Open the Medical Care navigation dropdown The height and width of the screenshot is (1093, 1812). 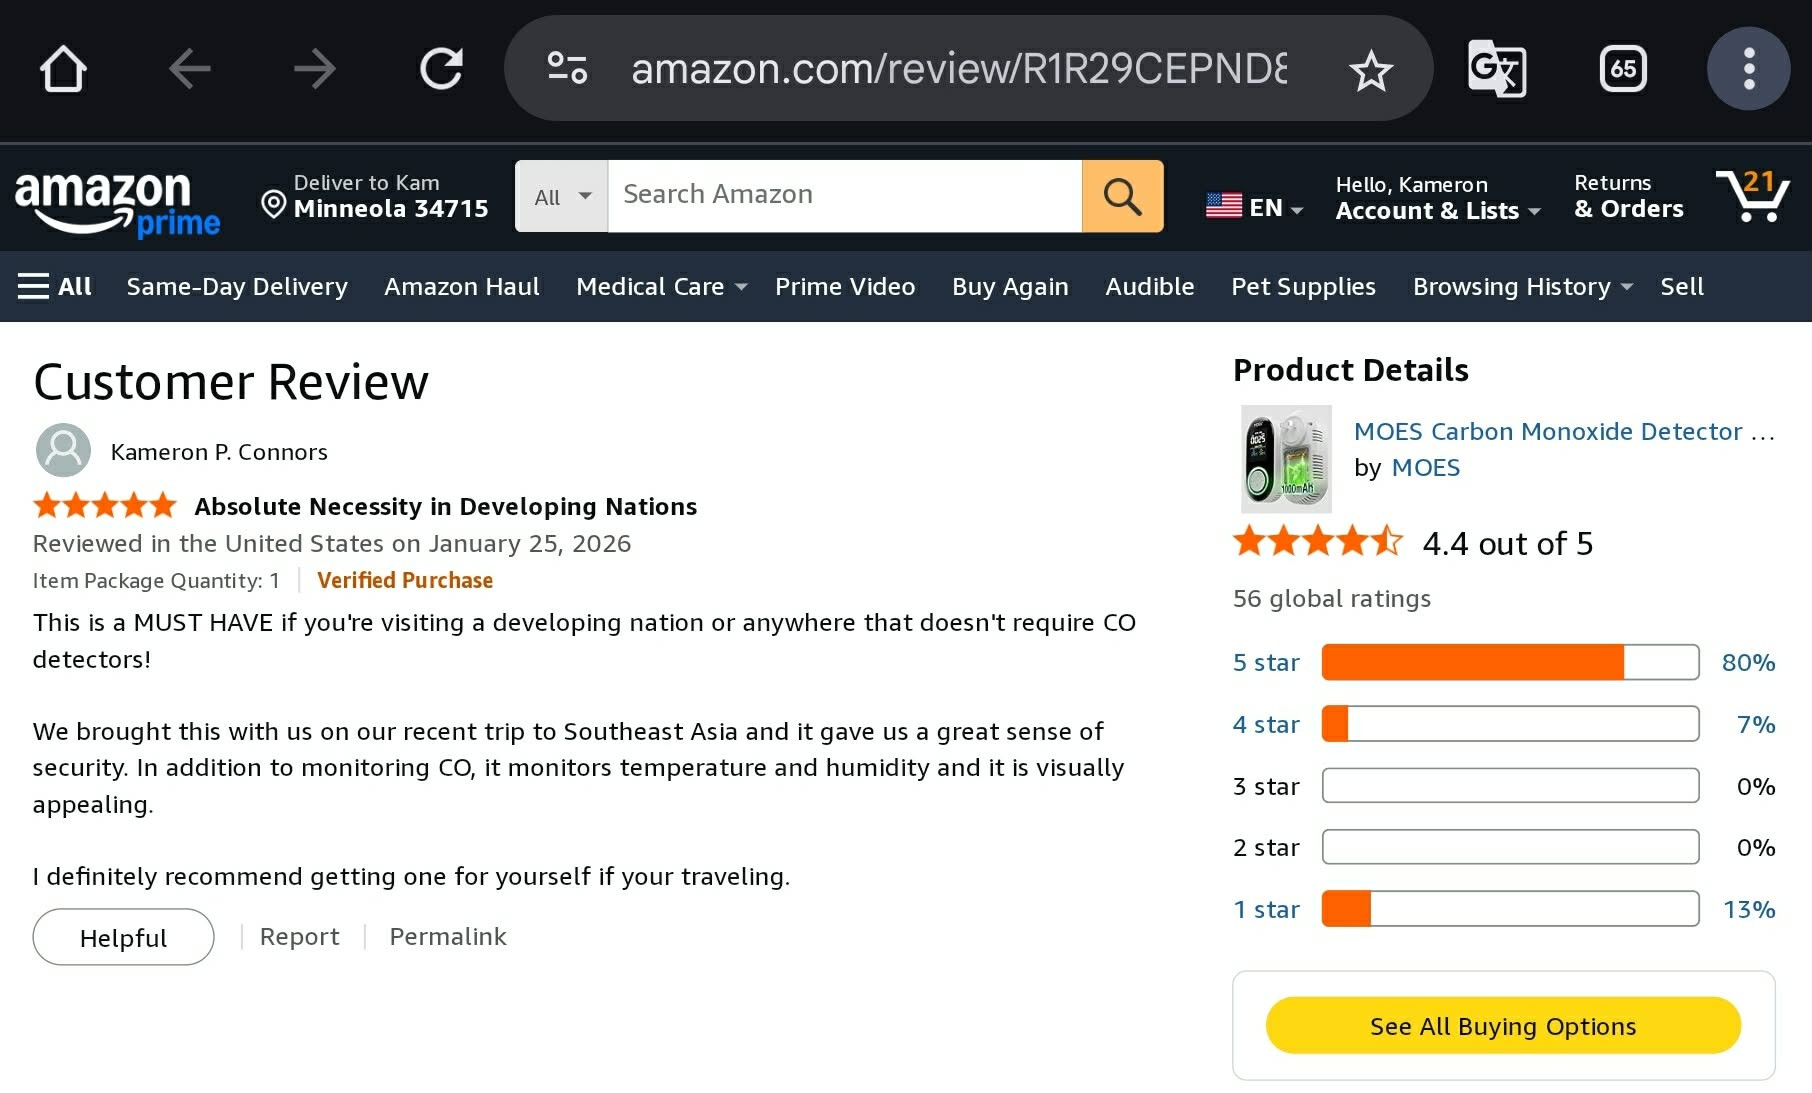(x=661, y=287)
